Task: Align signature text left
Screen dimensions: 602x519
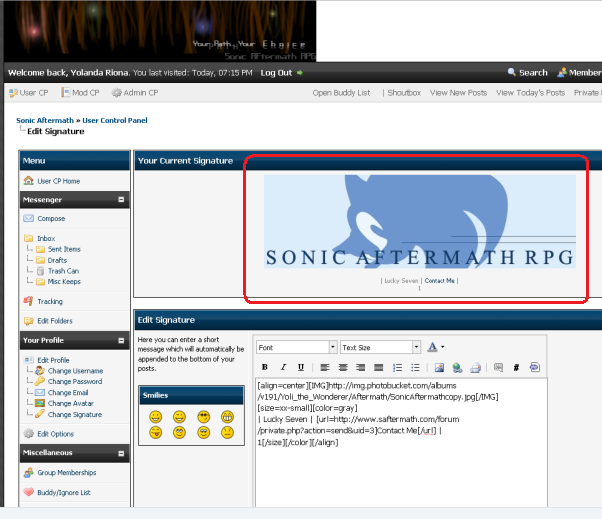Action: pyautogui.click(x=325, y=367)
